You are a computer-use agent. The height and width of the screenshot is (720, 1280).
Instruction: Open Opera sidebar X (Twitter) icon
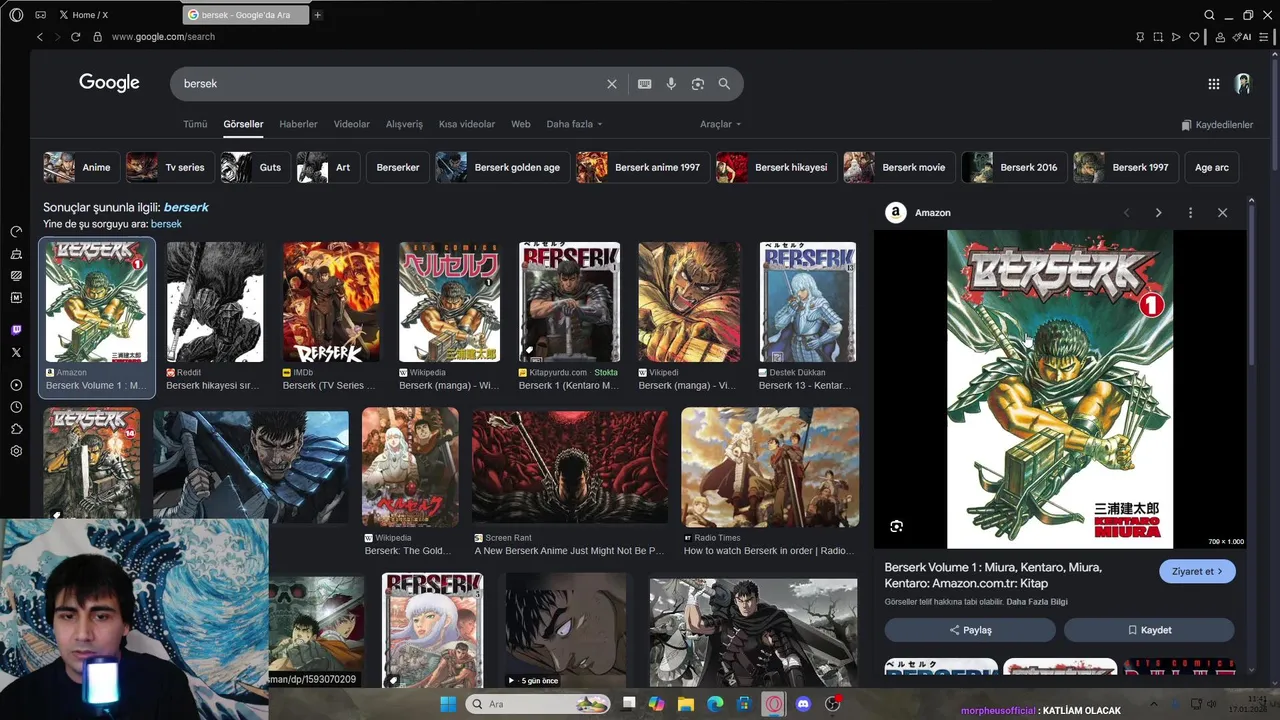pos(16,352)
